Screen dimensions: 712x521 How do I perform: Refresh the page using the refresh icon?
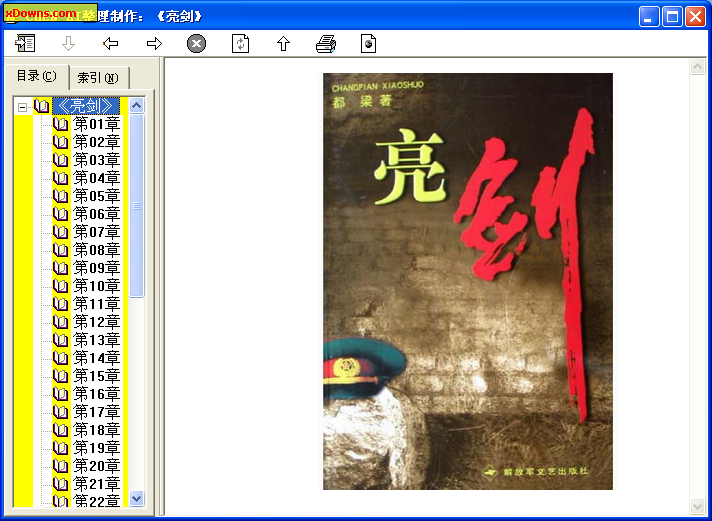(x=240, y=44)
